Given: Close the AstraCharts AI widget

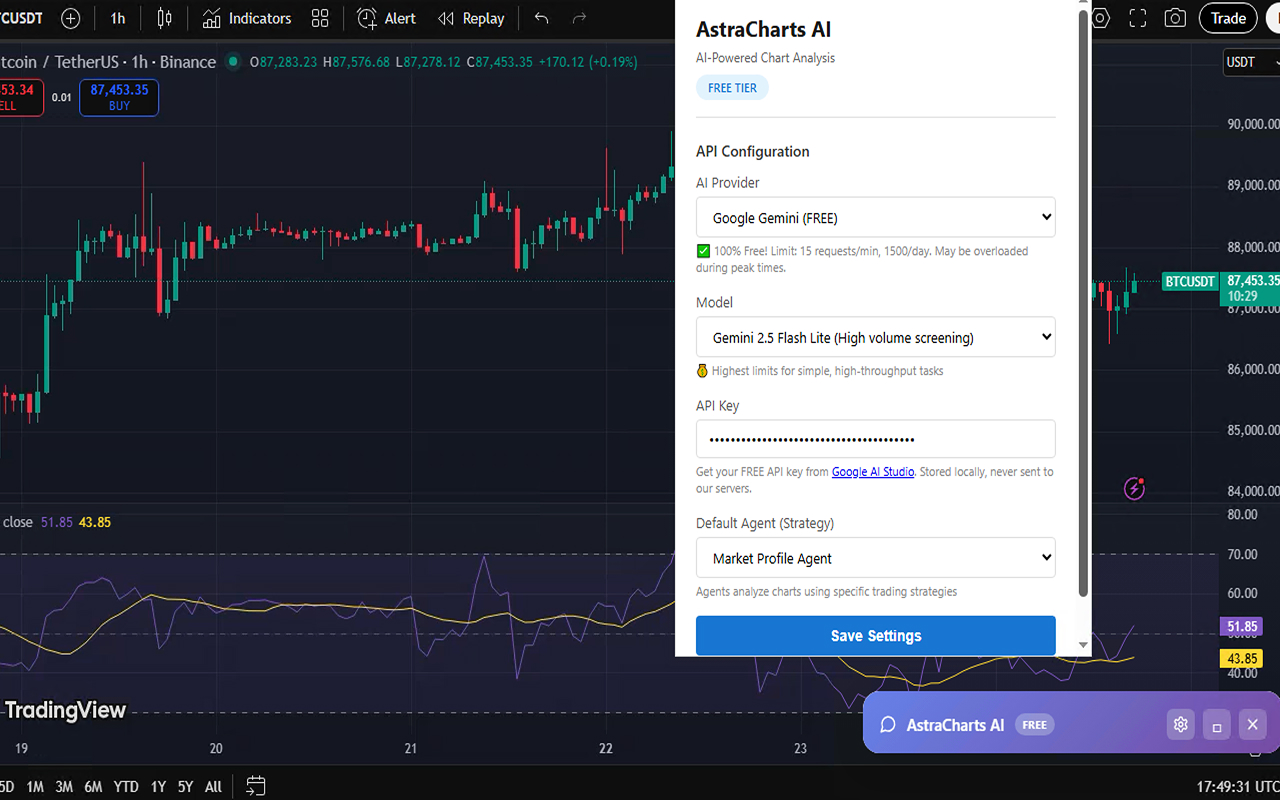Looking at the screenshot, I should coord(1253,725).
